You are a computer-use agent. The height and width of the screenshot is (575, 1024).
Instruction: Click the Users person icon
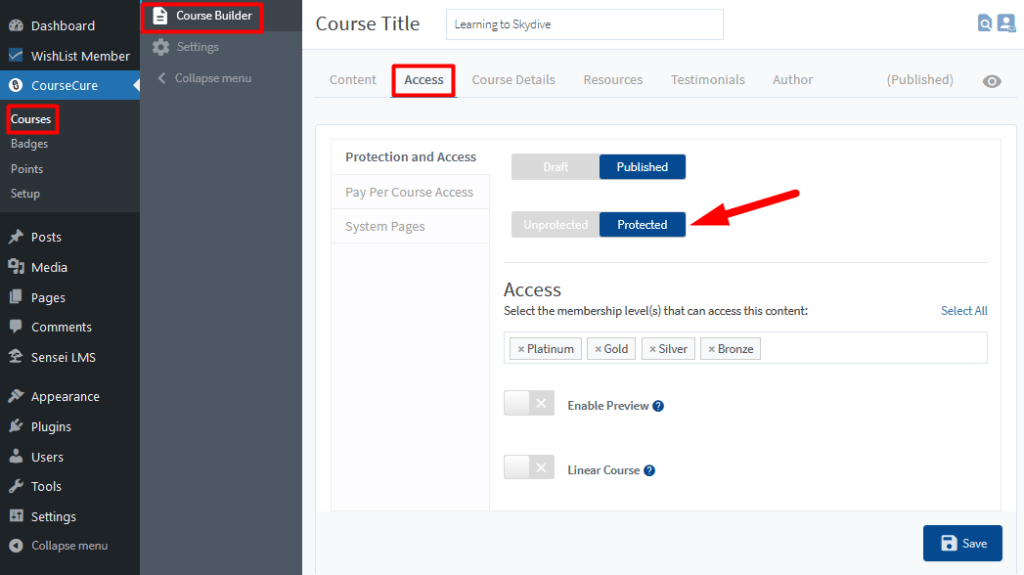(x=16, y=456)
